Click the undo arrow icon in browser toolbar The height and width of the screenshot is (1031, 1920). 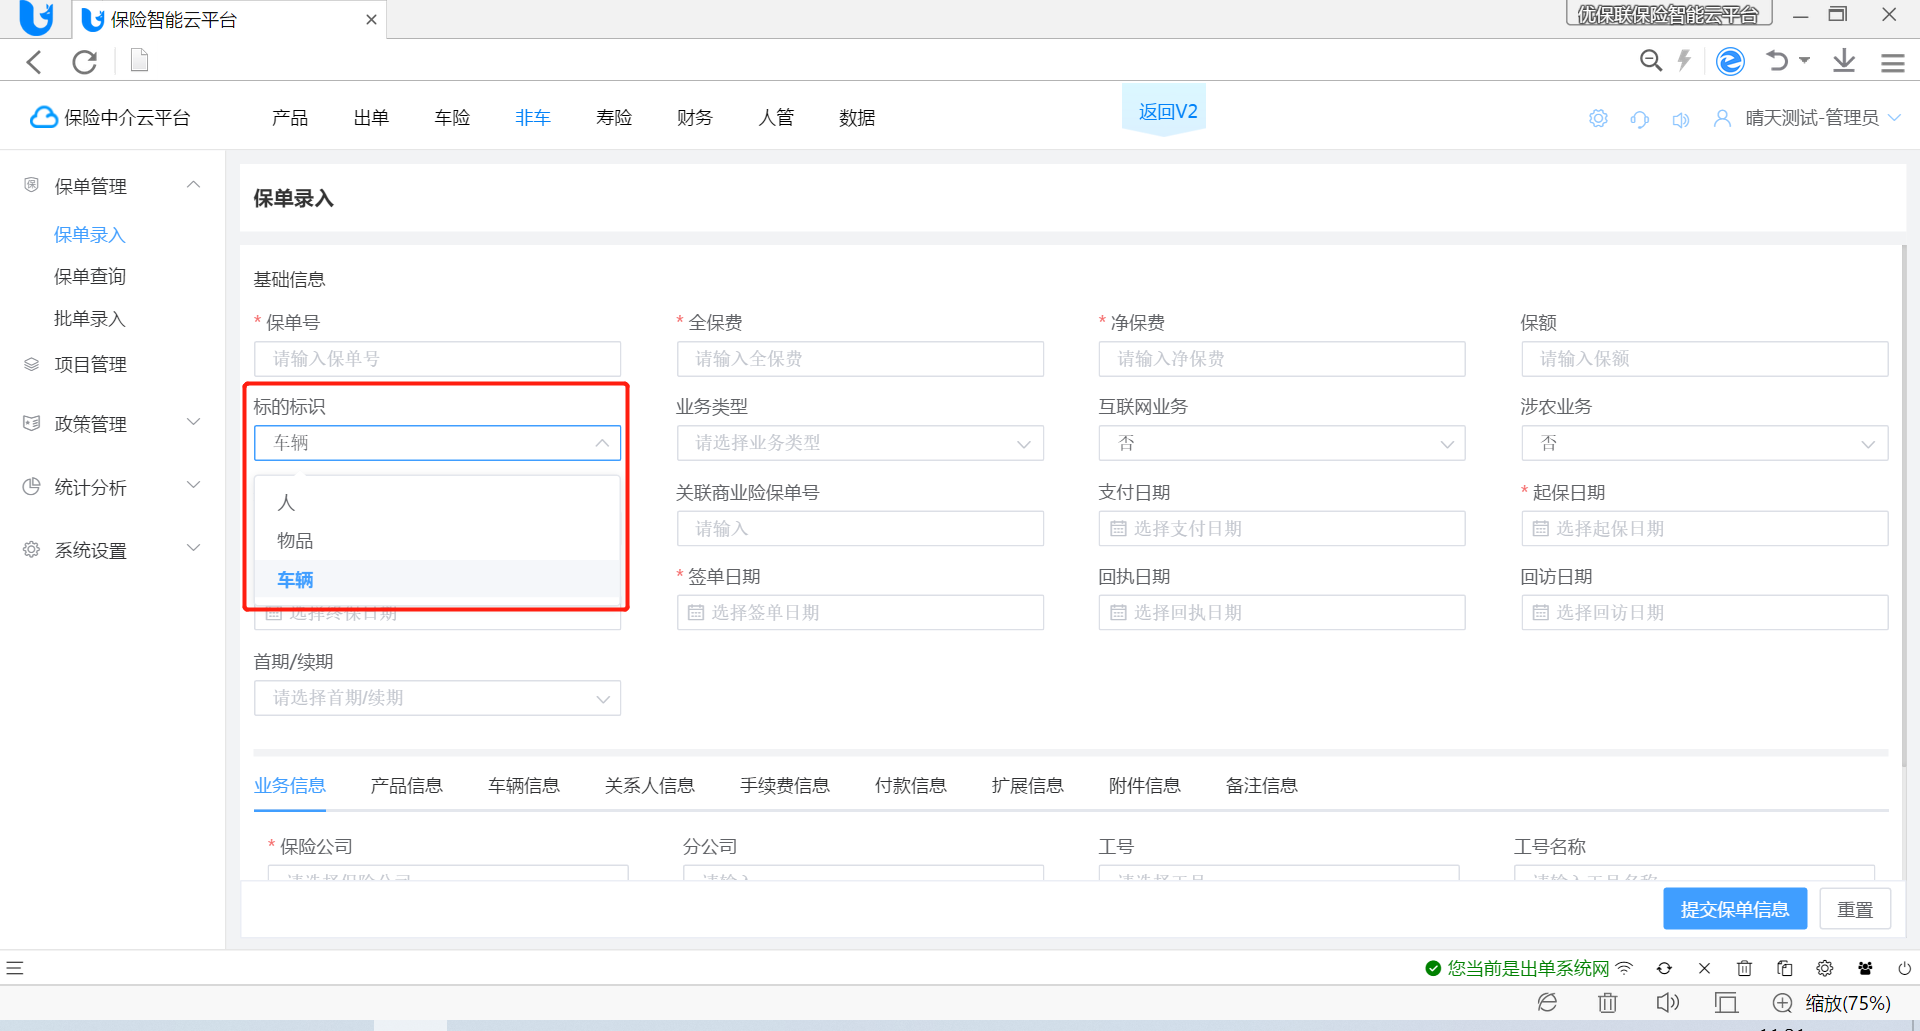(x=1777, y=61)
